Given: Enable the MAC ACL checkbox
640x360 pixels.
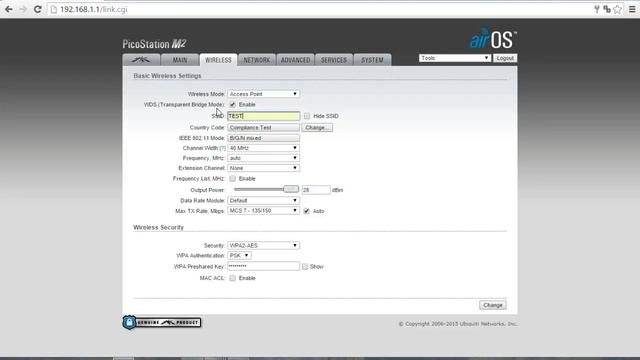Looking at the screenshot, I should coord(232,278).
